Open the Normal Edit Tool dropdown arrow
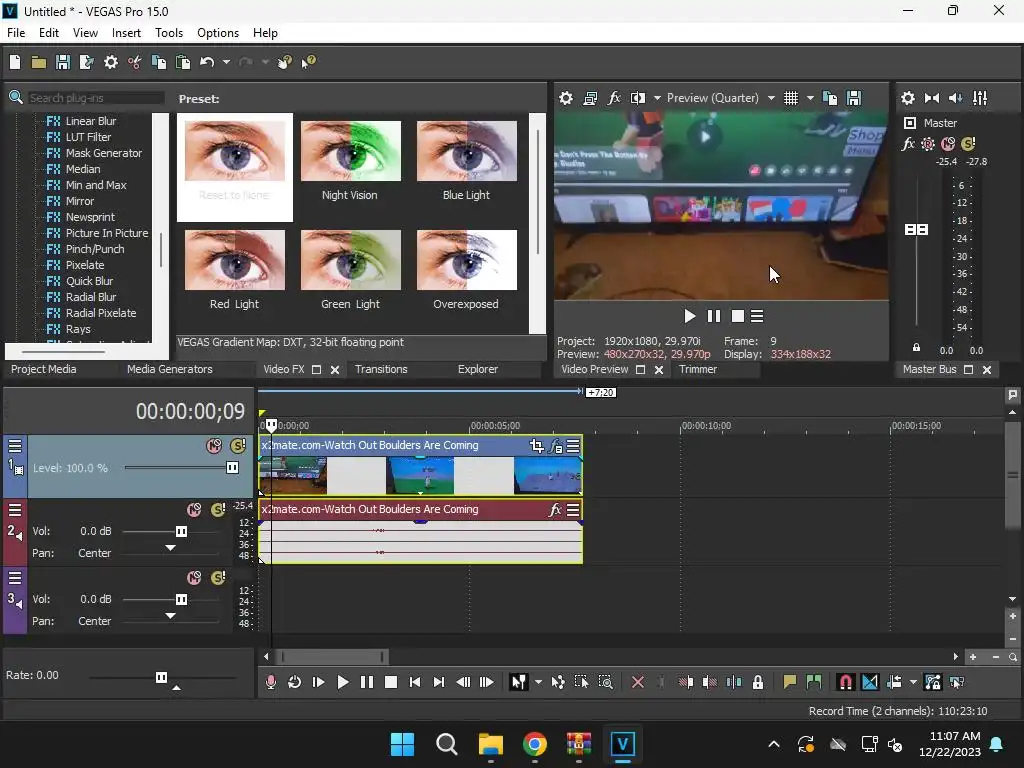Image resolution: width=1024 pixels, height=768 pixels. [538, 682]
